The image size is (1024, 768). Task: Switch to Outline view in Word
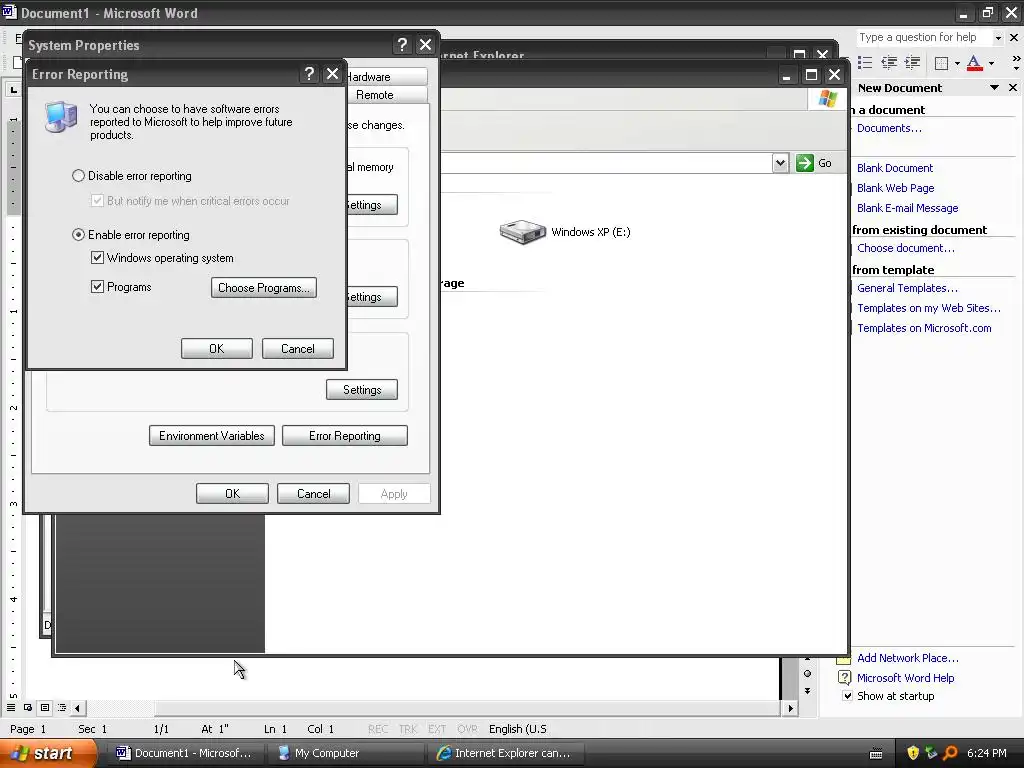pyautogui.click(x=62, y=707)
